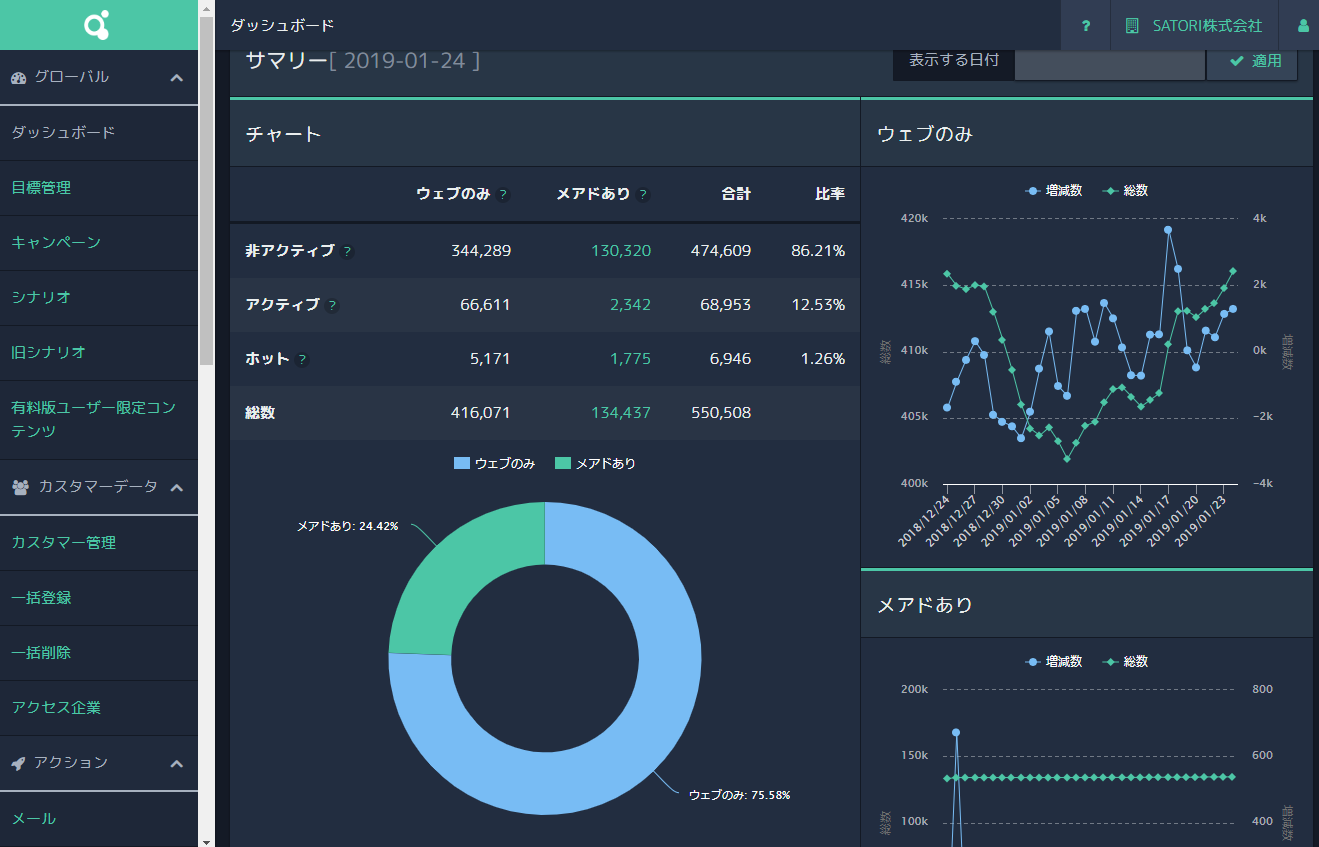Click the メアドあり: 24.42% chart label

tap(347, 526)
